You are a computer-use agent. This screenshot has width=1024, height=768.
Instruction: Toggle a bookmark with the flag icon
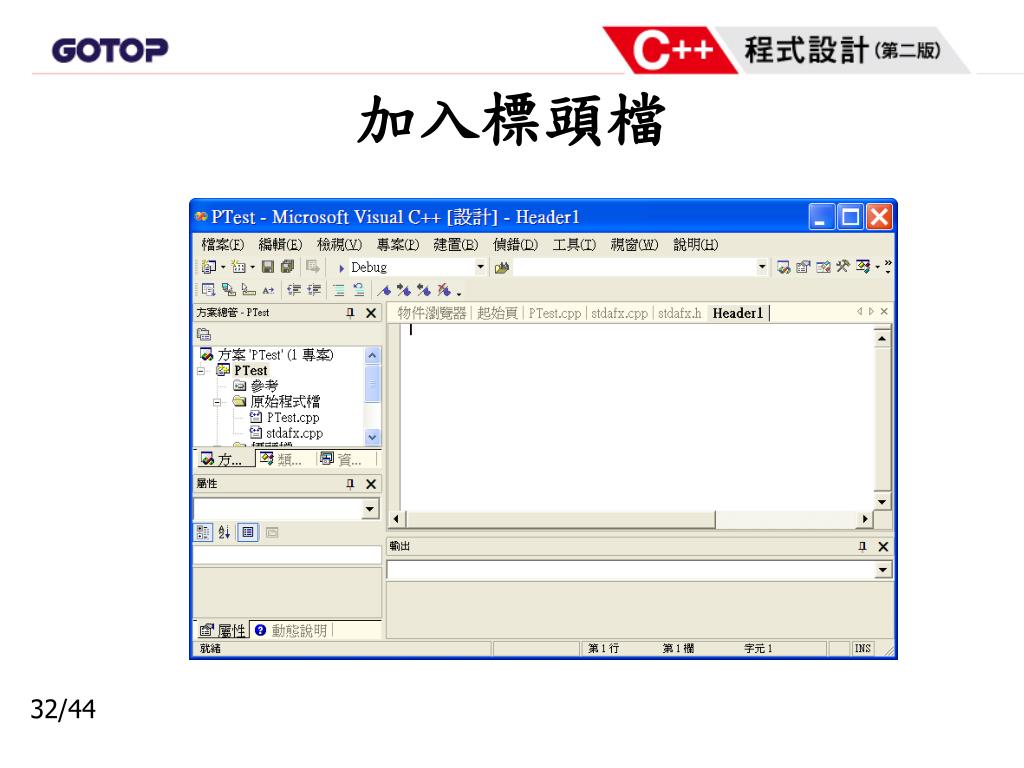[x=385, y=290]
